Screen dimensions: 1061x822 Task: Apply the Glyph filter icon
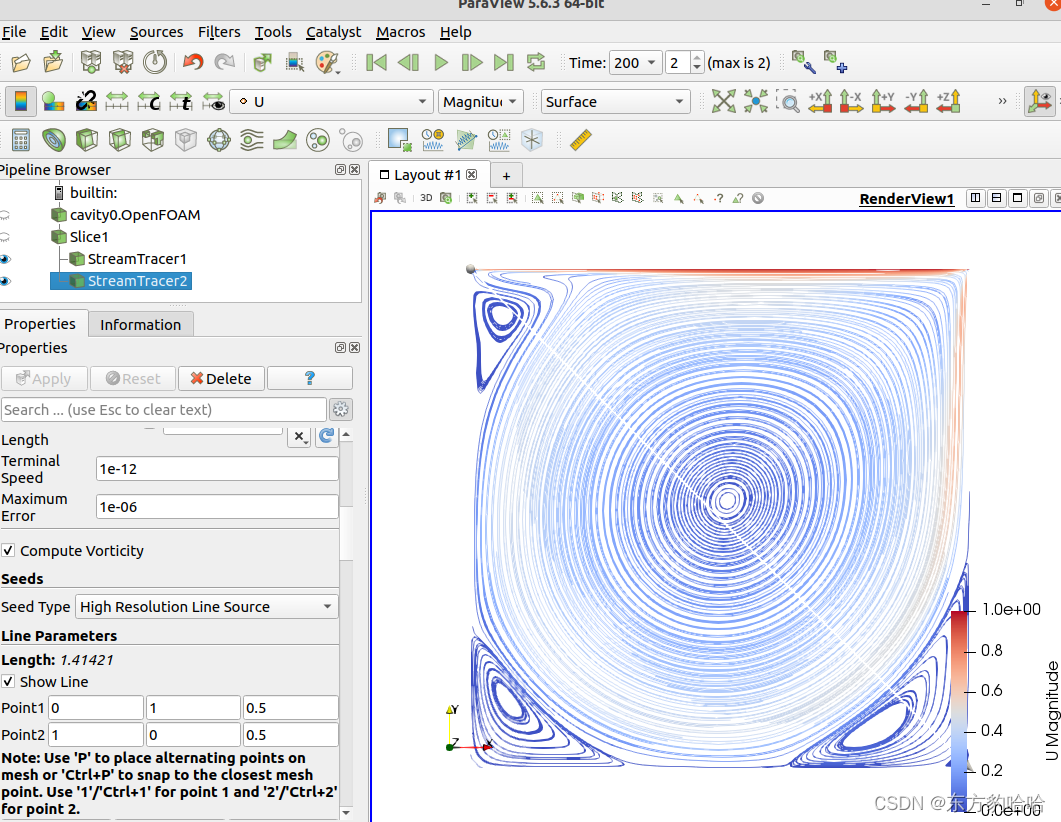[219, 140]
